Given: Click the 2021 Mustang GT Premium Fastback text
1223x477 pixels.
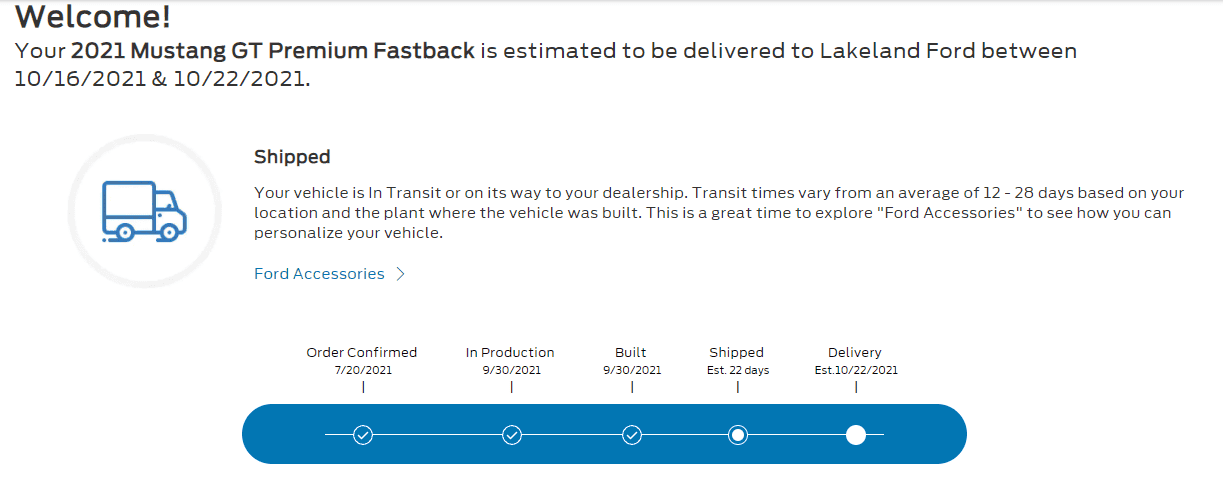Looking at the screenshot, I should [x=273, y=50].
